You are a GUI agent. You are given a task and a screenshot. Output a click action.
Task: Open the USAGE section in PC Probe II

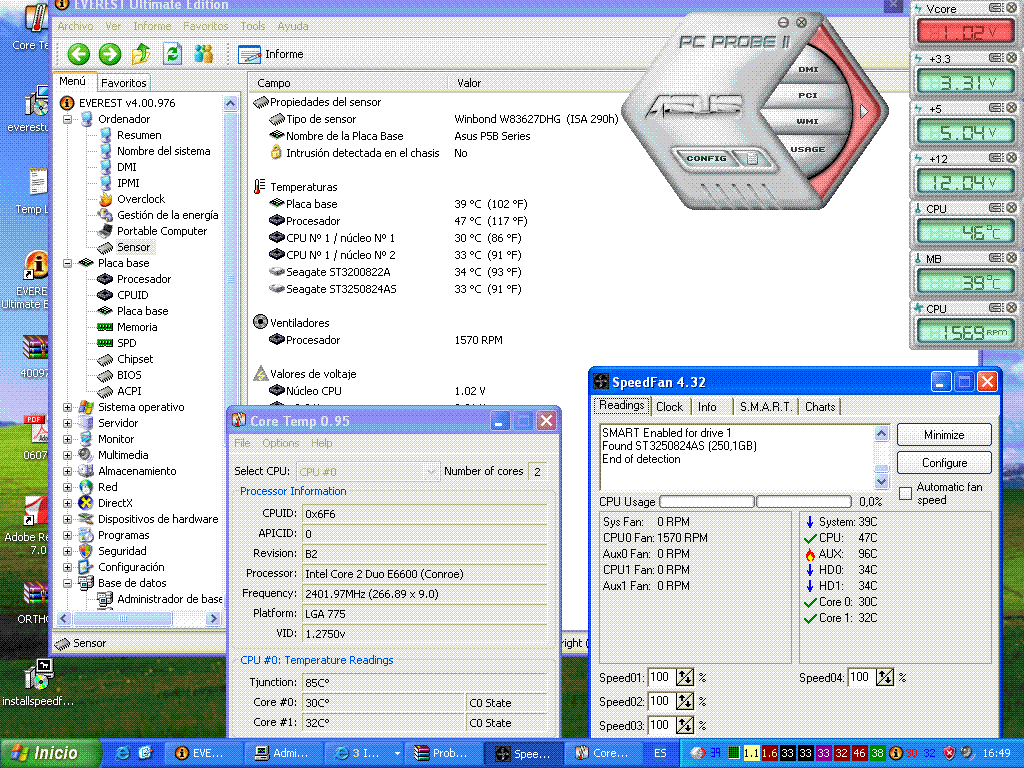tap(807, 149)
